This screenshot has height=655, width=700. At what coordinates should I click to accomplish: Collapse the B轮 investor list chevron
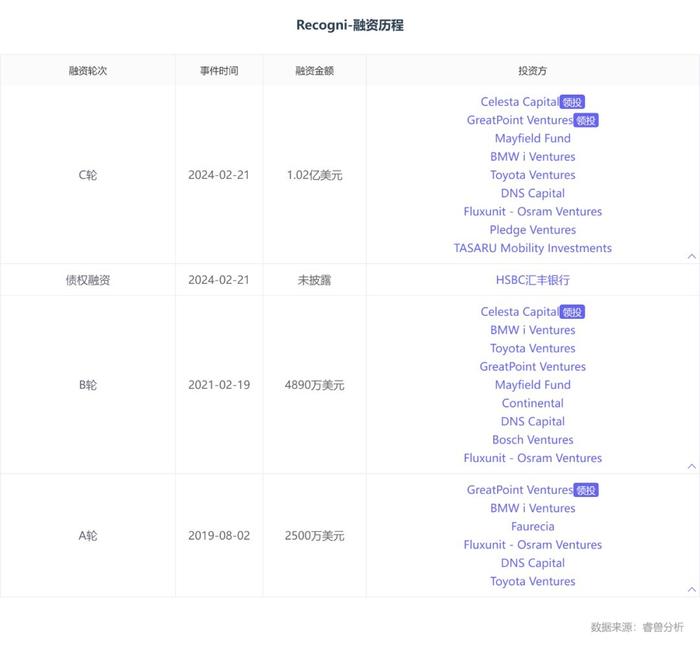pyautogui.click(x=692, y=466)
